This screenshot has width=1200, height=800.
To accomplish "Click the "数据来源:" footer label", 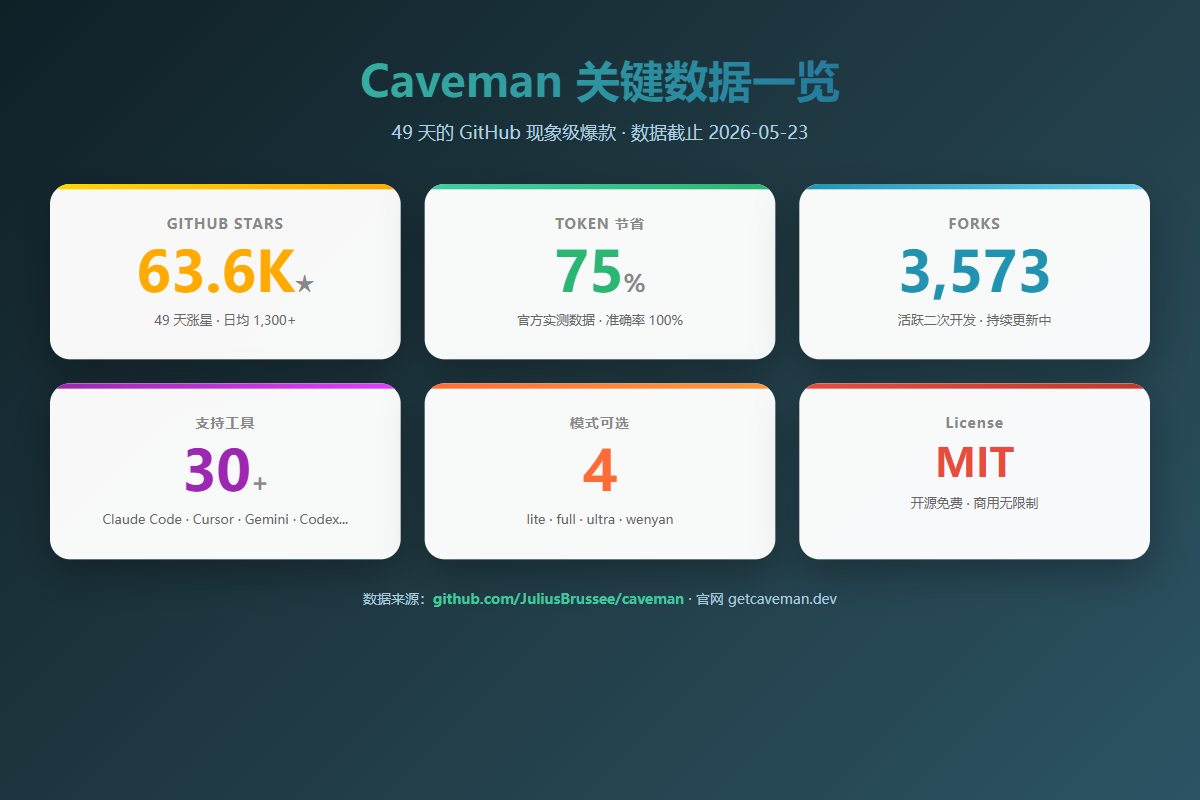I will [395, 599].
